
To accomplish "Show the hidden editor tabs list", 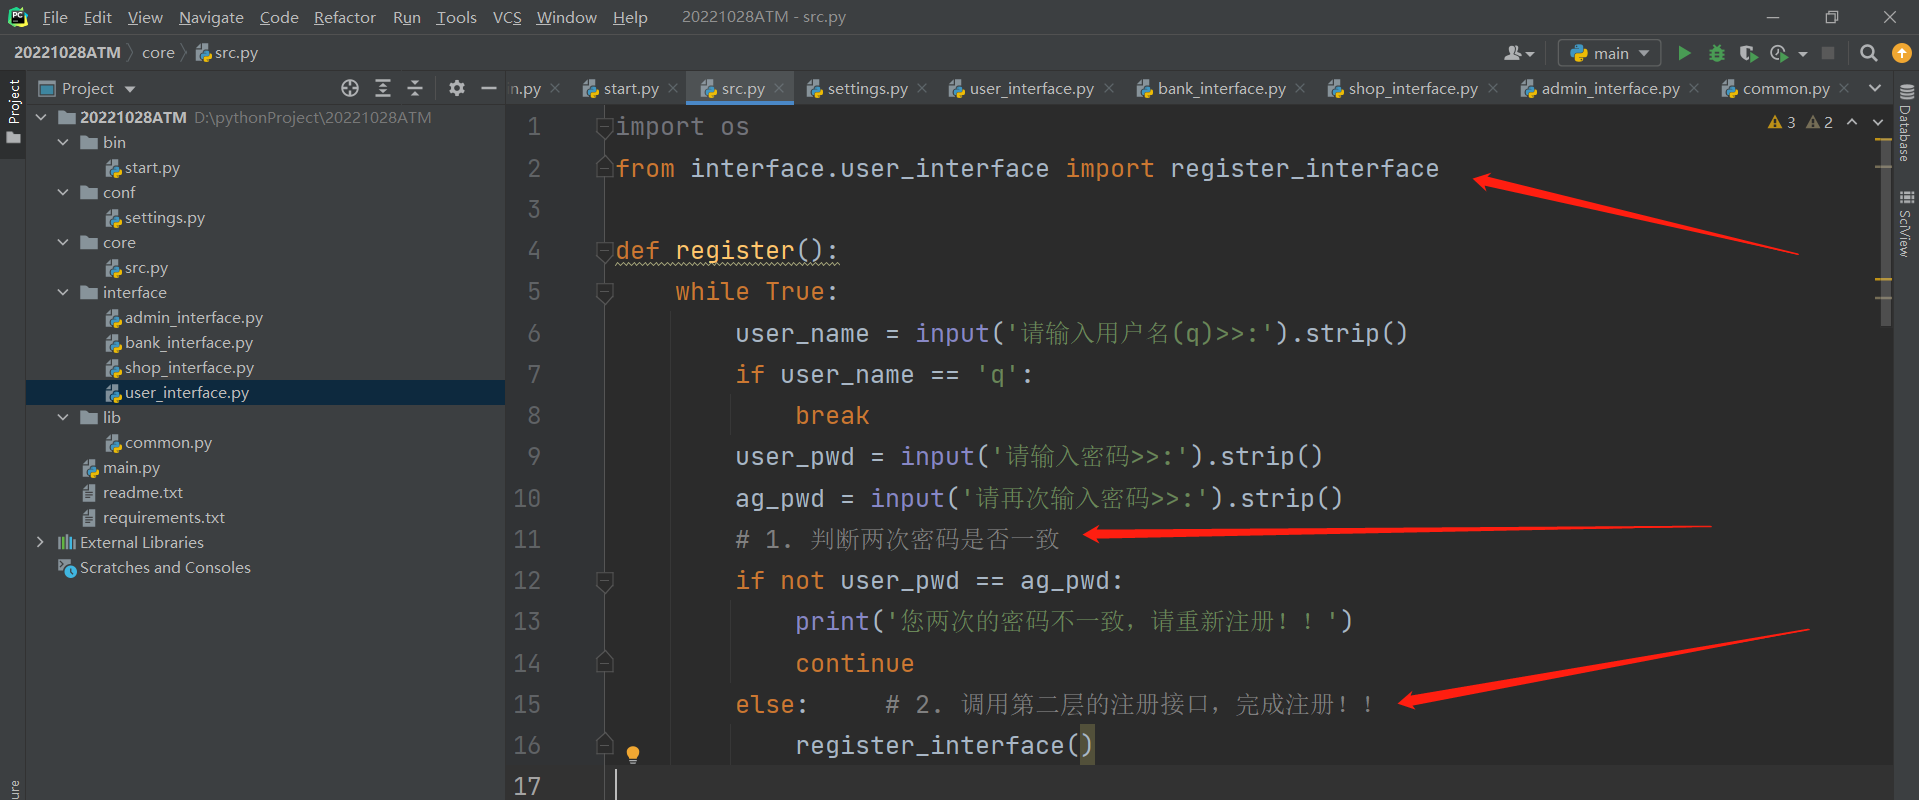I will pyautogui.click(x=1875, y=88).
